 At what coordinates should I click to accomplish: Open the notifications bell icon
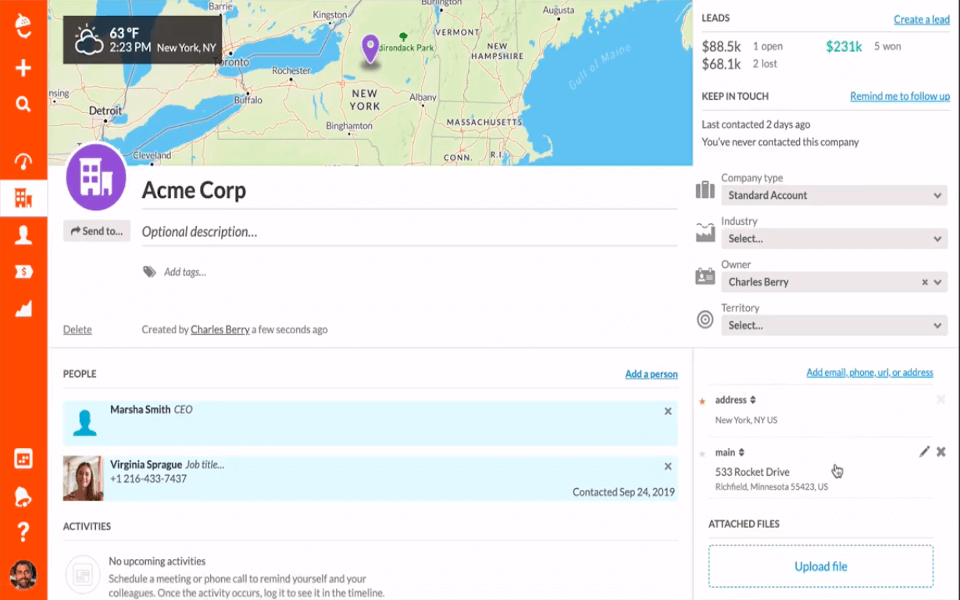pos(23,498)
